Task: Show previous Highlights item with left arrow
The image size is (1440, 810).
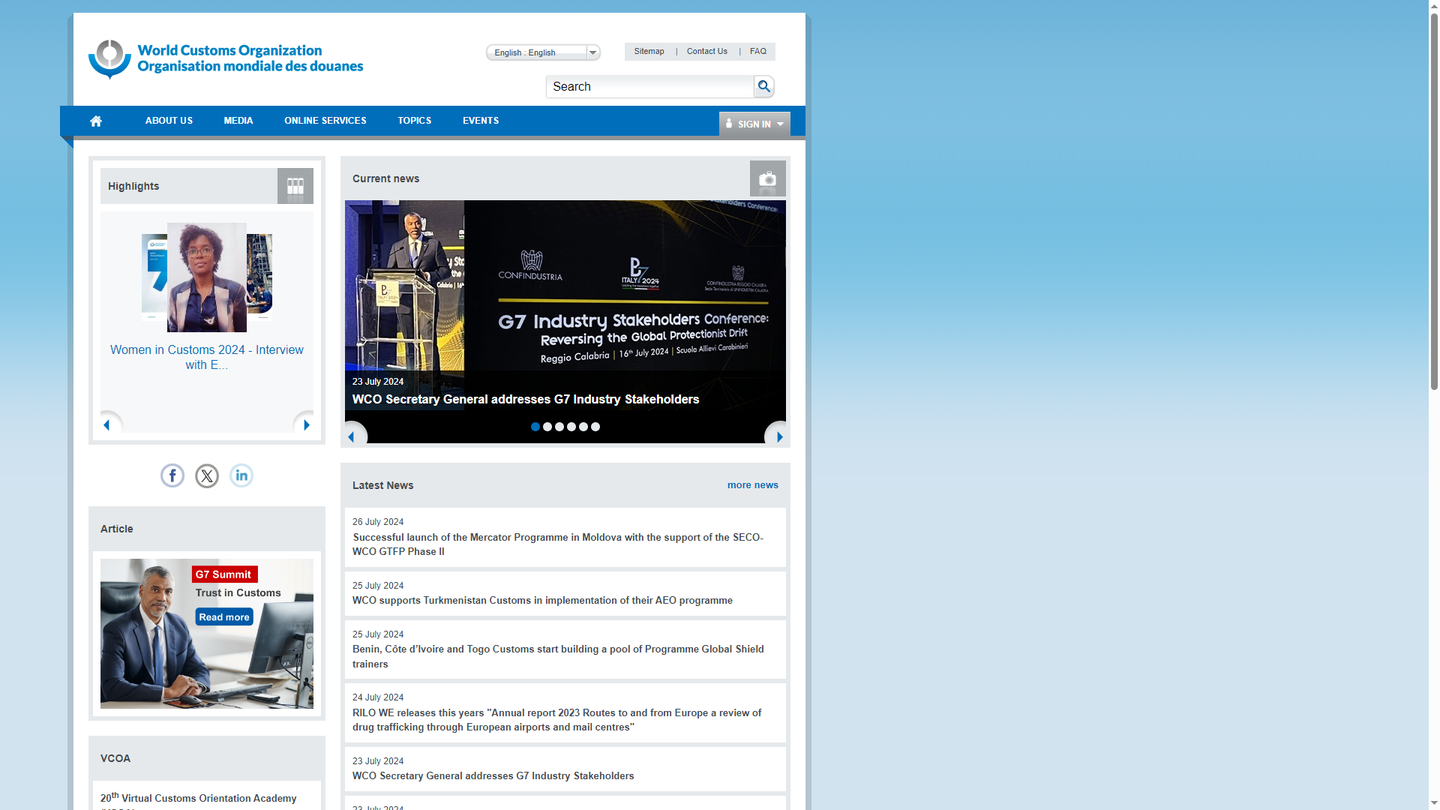Action: pyautogui.click(x=108, y=424)
